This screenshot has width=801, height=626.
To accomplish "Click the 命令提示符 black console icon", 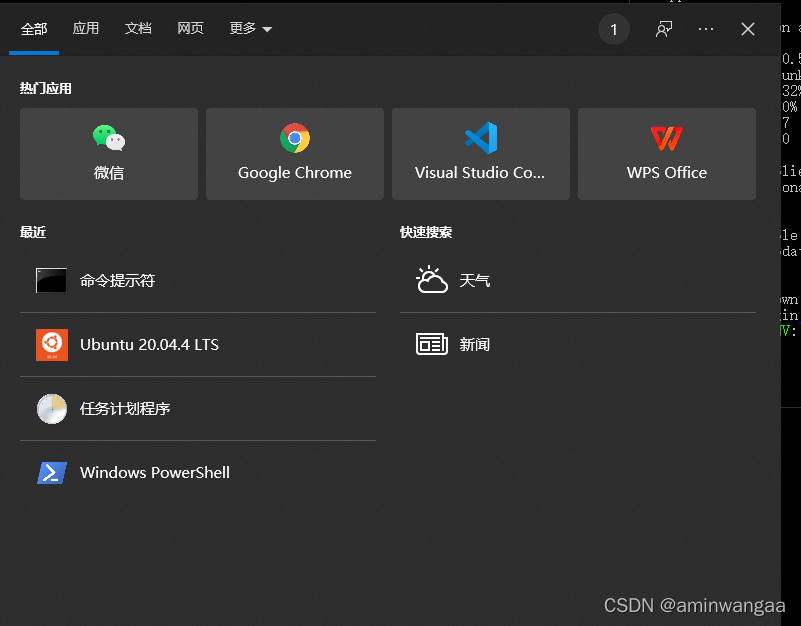I will click(52, 281).
